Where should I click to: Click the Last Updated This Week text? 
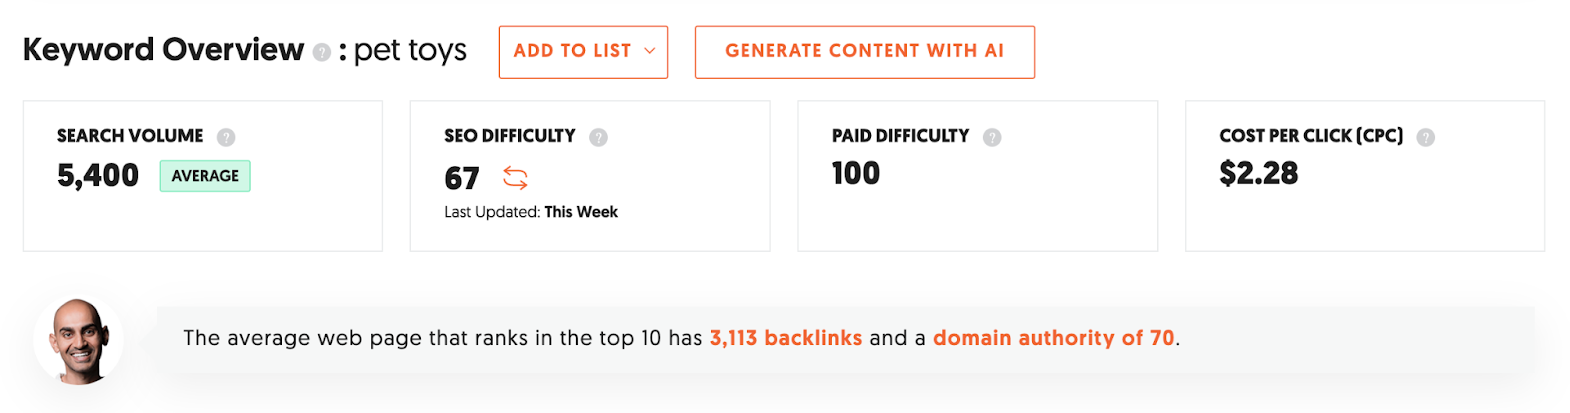click(x=531, y=212)
